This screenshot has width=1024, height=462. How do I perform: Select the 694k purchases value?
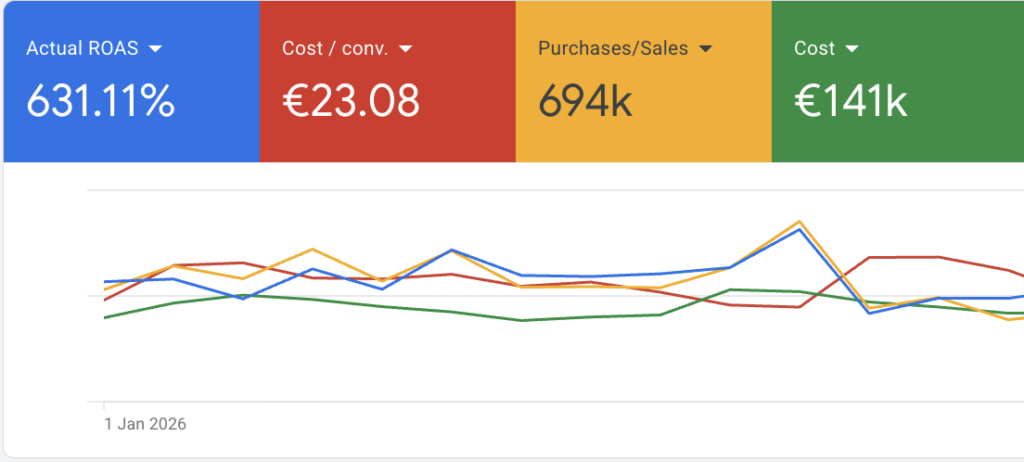click(585, 101)
